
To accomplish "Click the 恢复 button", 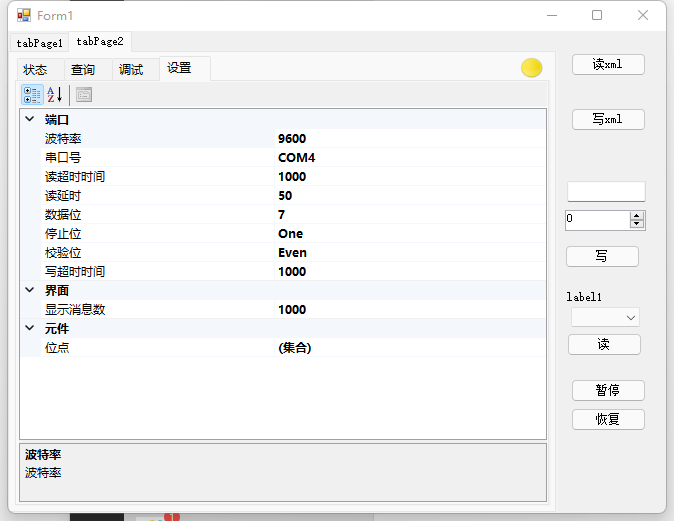I will [x=608, y=419].
